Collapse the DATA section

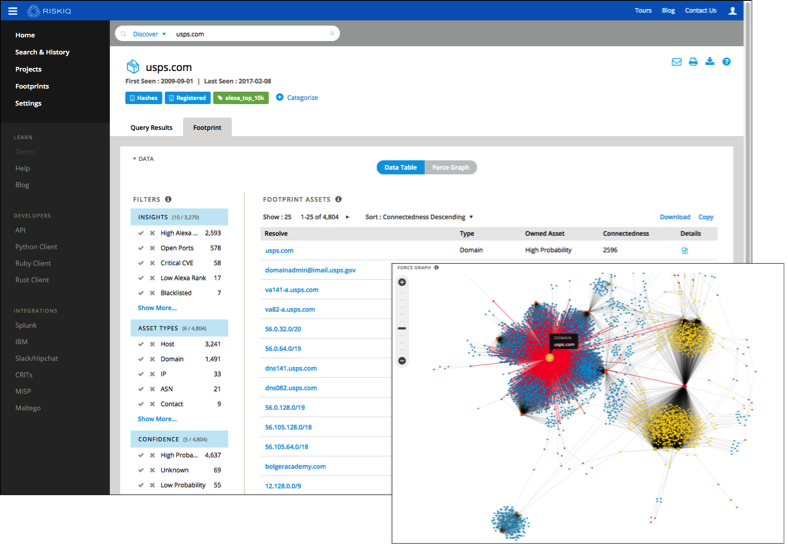point(143,159)
